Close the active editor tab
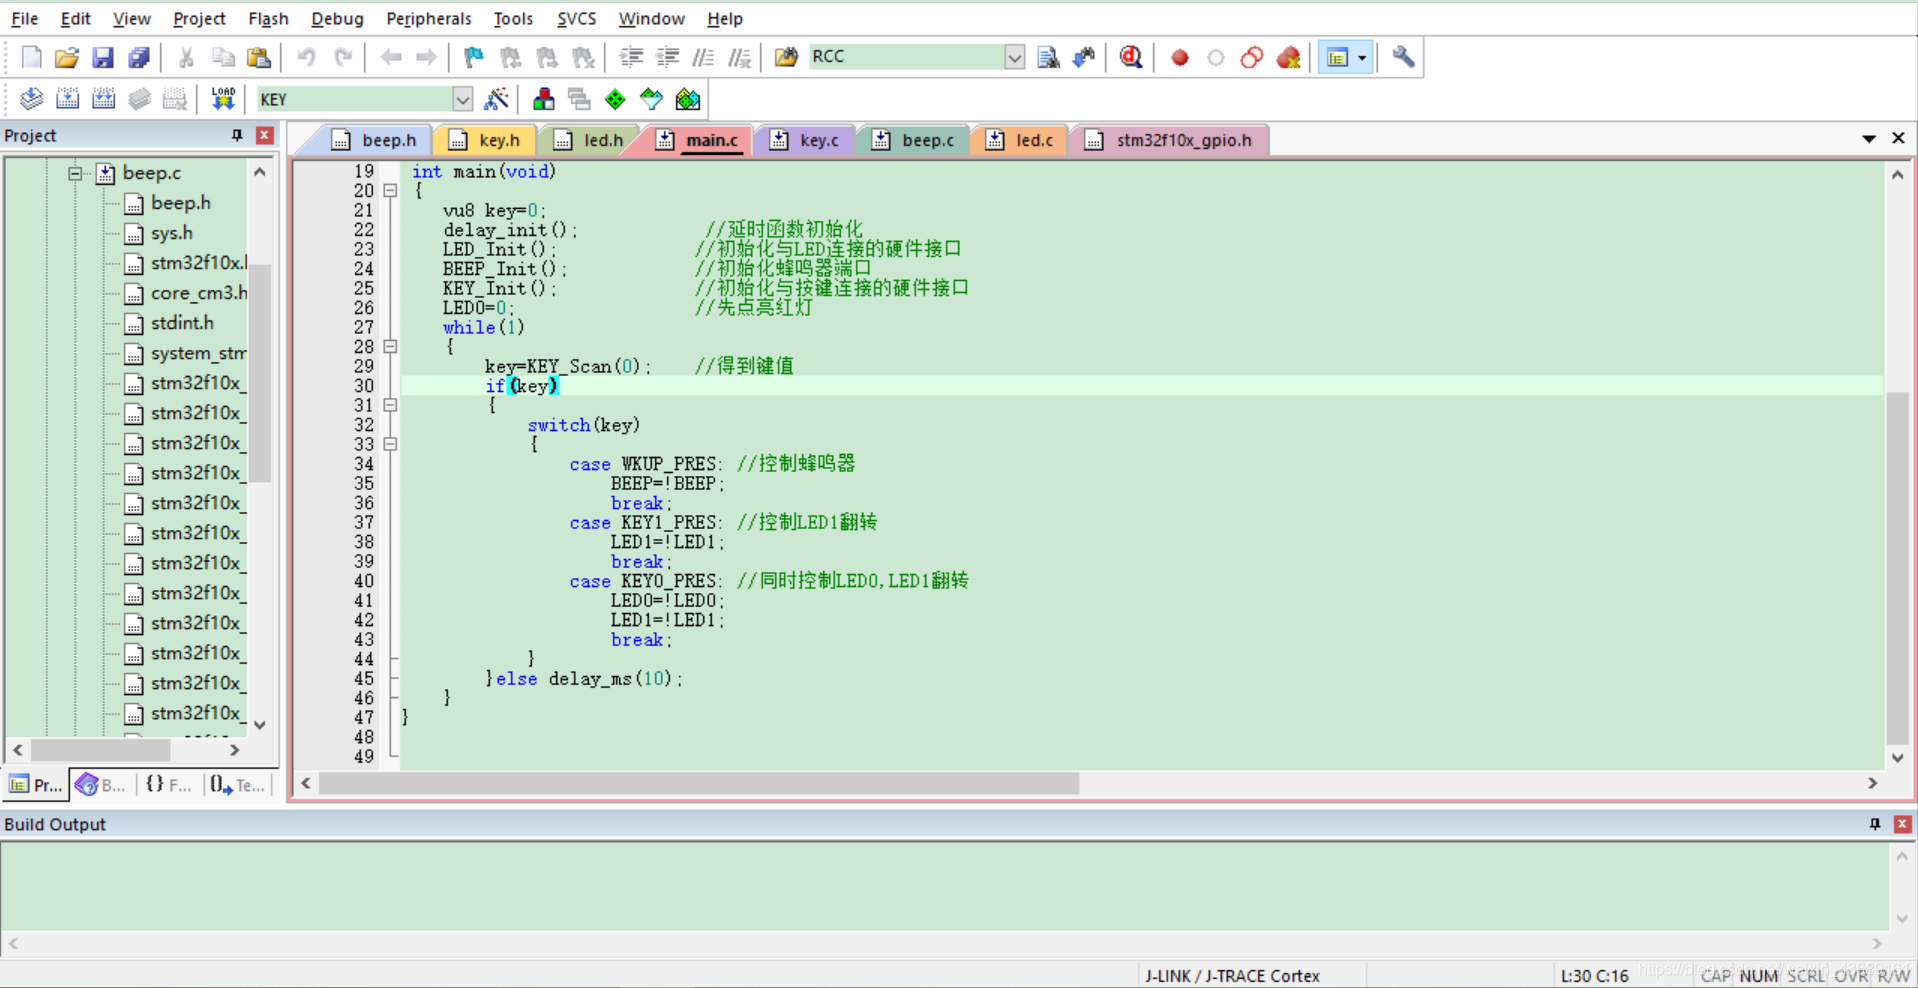This screenshot has height=988, width=1918. [1898, 138]
